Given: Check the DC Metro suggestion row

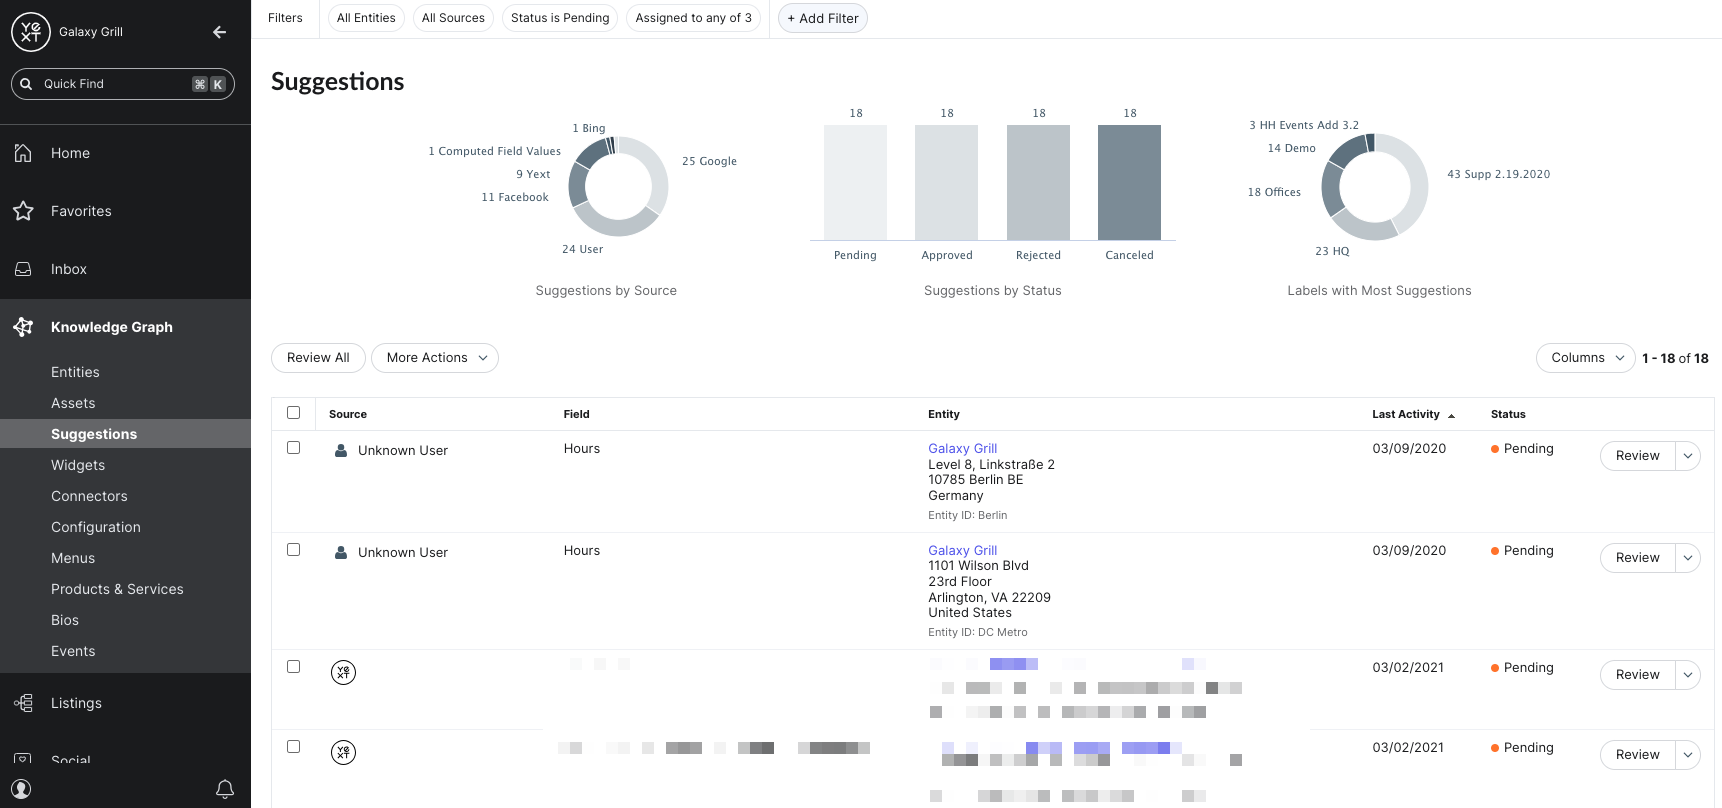Looking at the screenshot, I should tap(293, 550).
